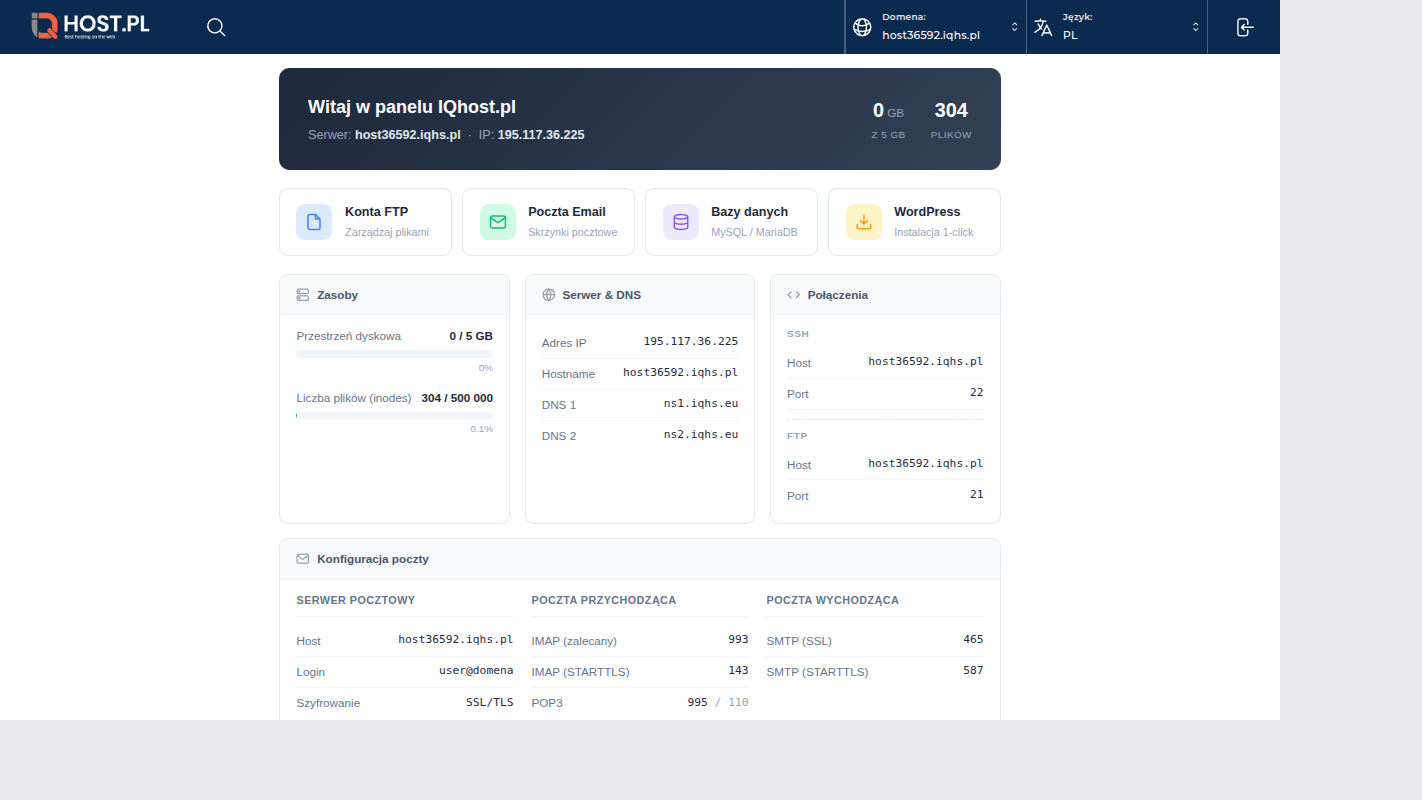
Task: Click the SSH Host value
Action: point(926,362)
